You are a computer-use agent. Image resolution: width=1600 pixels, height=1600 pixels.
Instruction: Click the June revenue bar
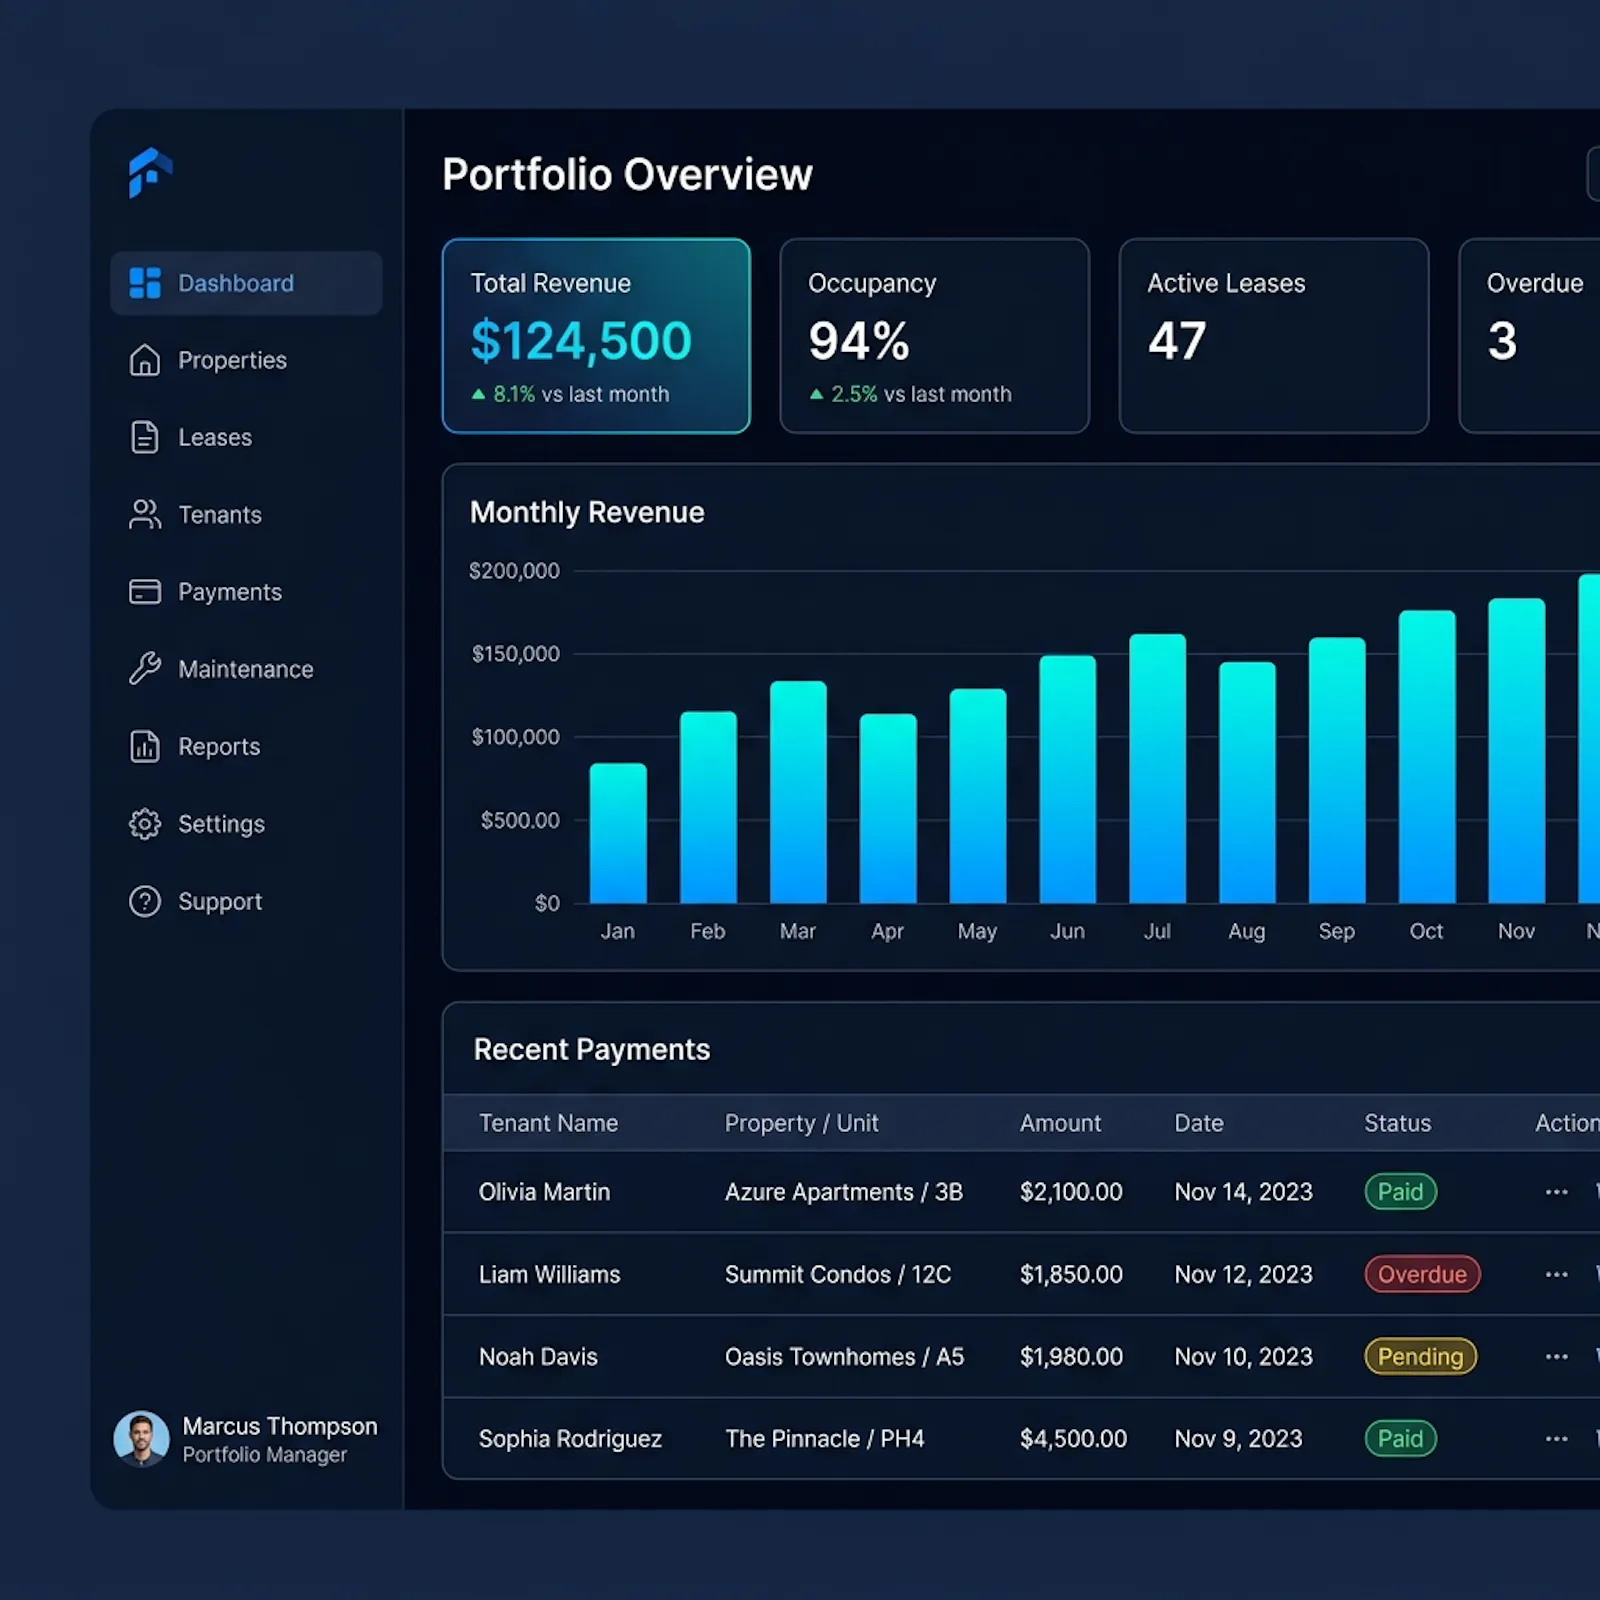[1068, 779]
